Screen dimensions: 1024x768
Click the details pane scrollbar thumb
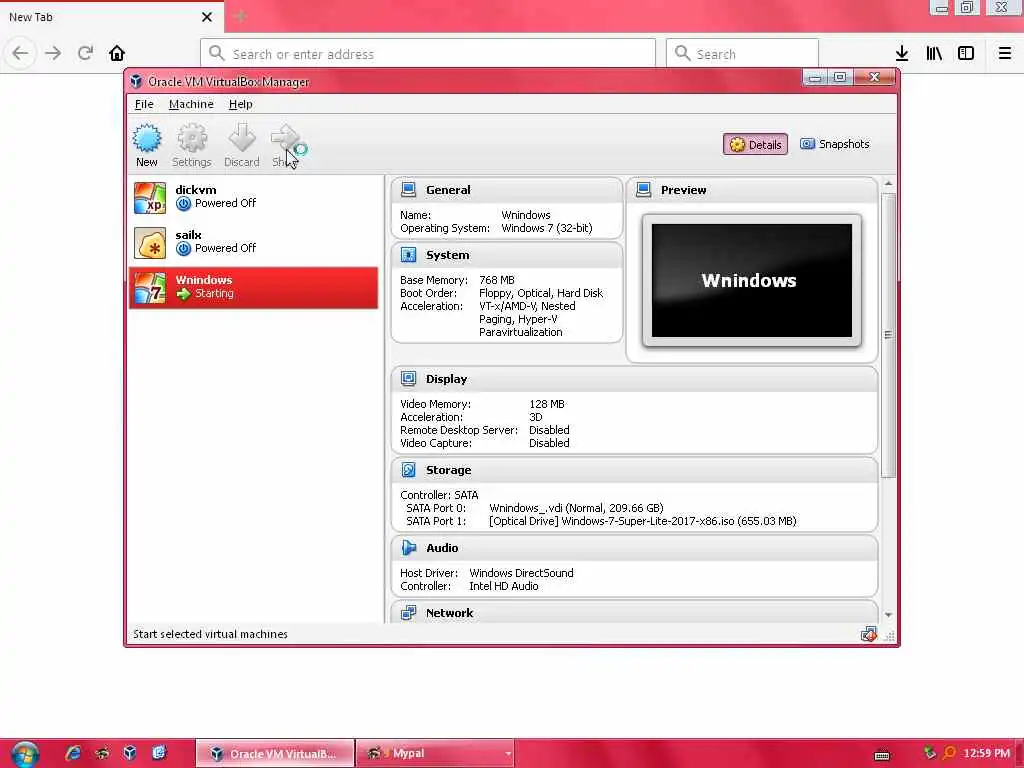click(x=888, y=335)
